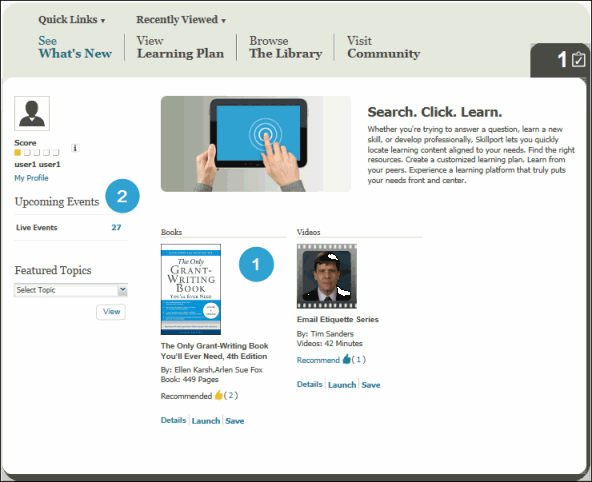Open the Email Etiquette Series title
This screenshot has height=482, width=592.
[x=338, y=319]
